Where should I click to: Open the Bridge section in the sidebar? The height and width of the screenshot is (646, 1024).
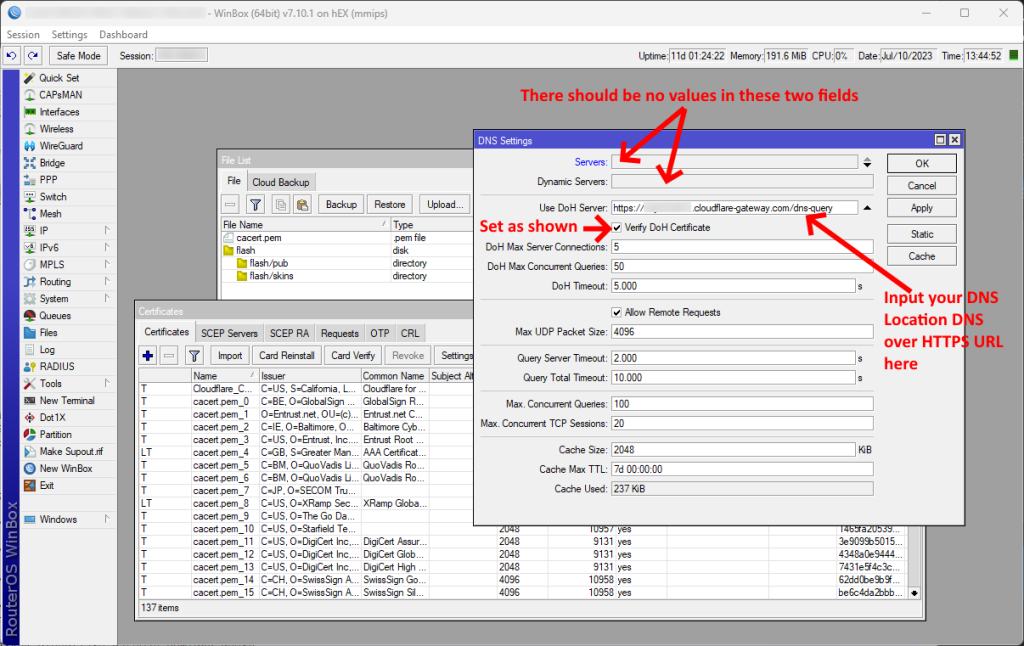(x=52, y=163)
